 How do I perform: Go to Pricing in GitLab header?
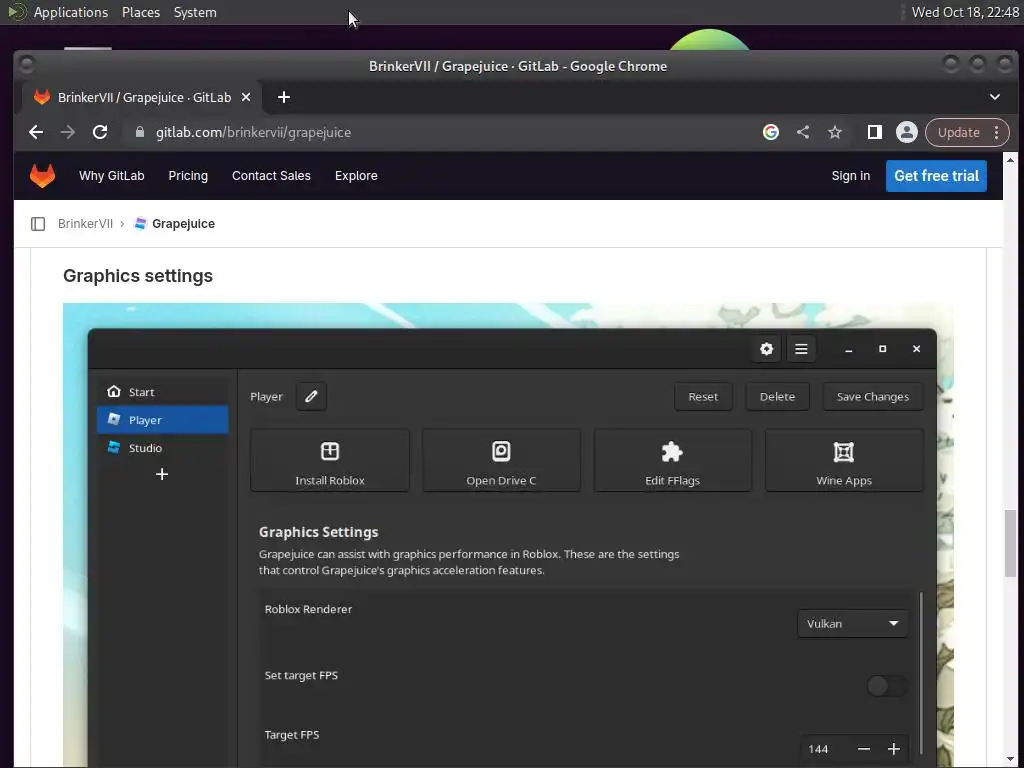188,176
